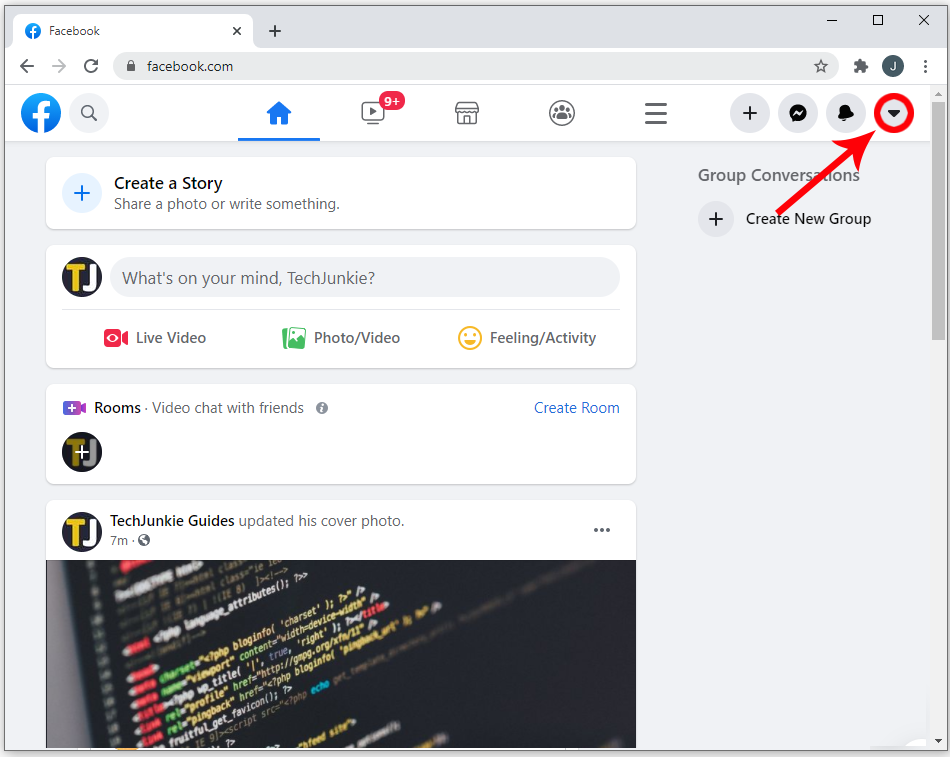
Task: Open the Watch video tab
Action: (x=373, y=113)
